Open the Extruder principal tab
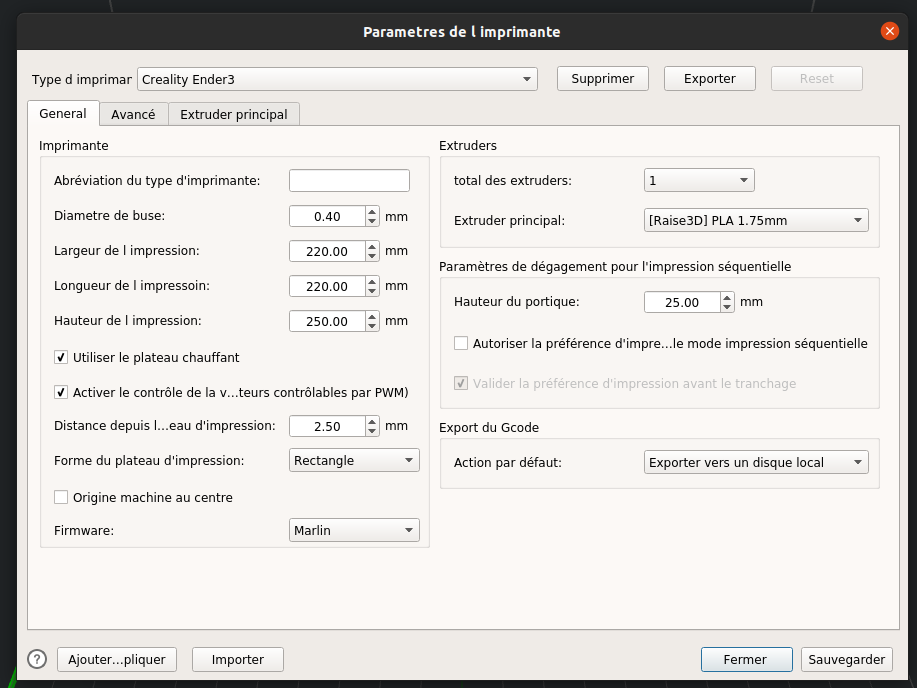Viewport: 917px width, 688px height. pyautogui.click(x=234, y=114)
